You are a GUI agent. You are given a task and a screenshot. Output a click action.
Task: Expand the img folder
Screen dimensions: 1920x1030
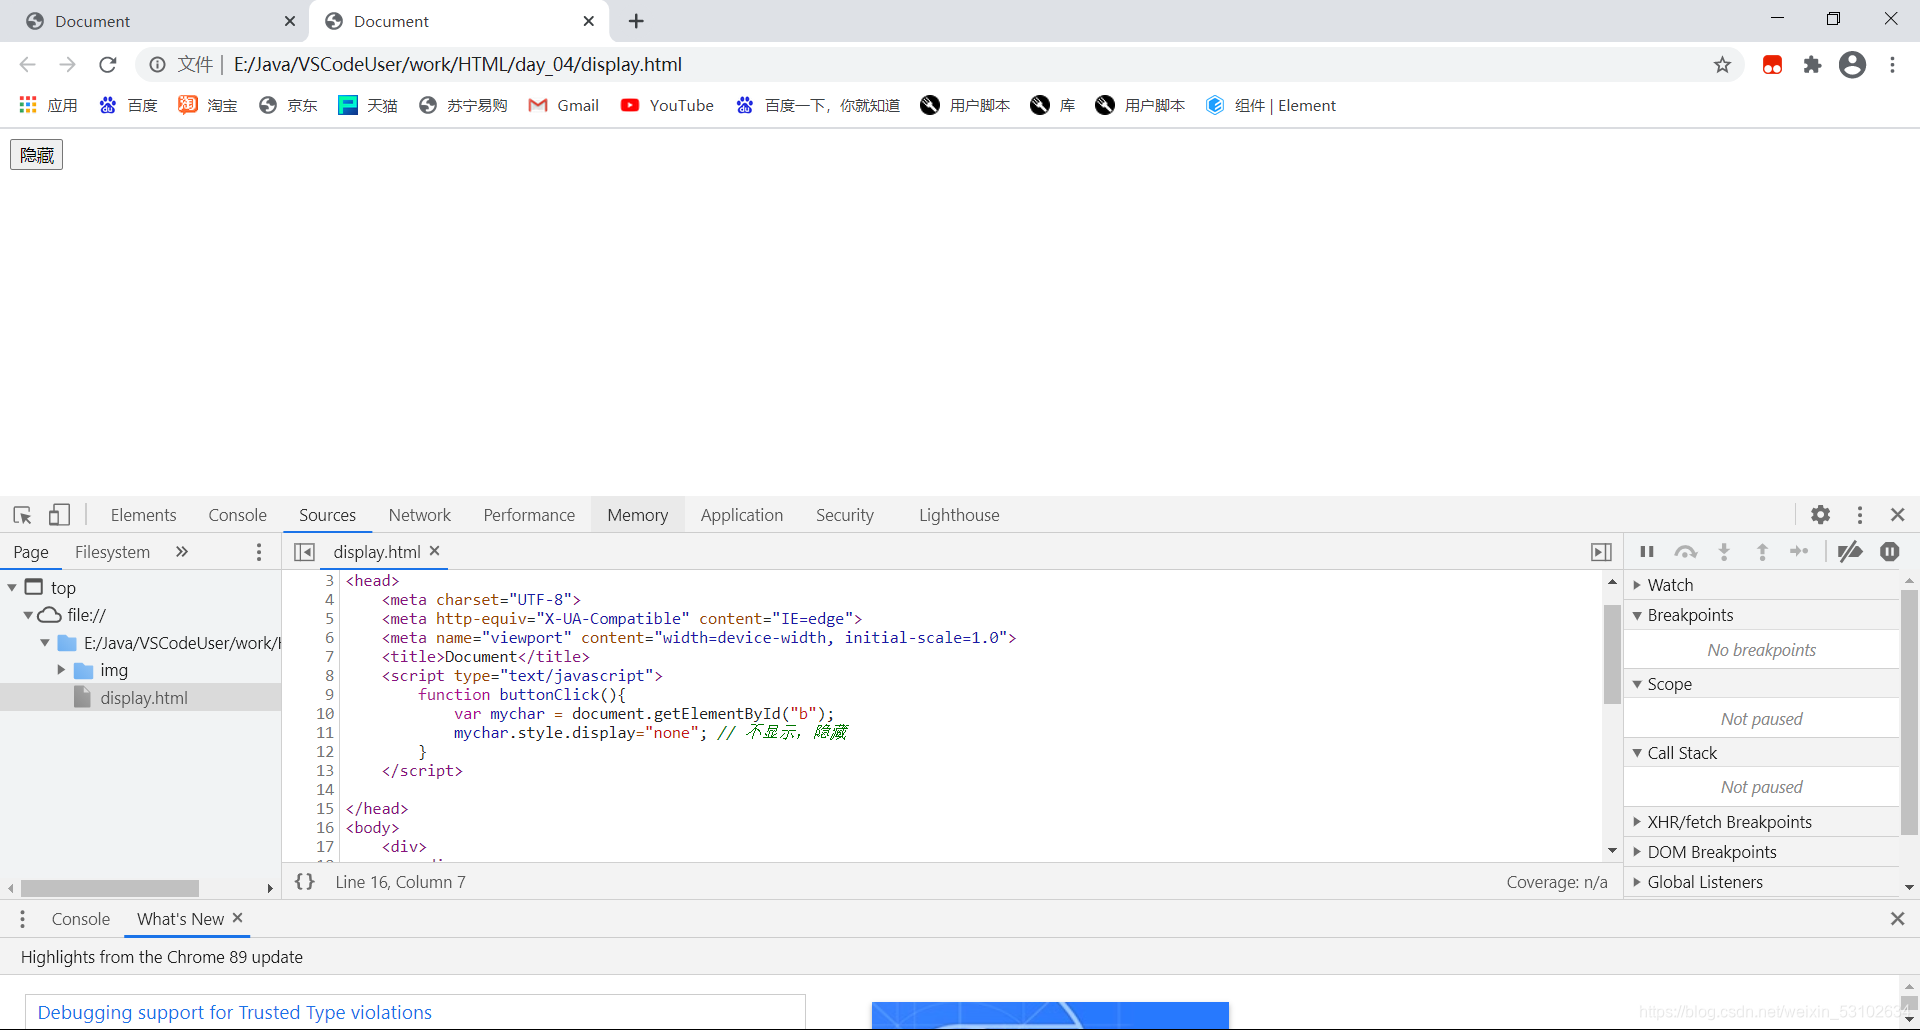[x=61, y=670]
